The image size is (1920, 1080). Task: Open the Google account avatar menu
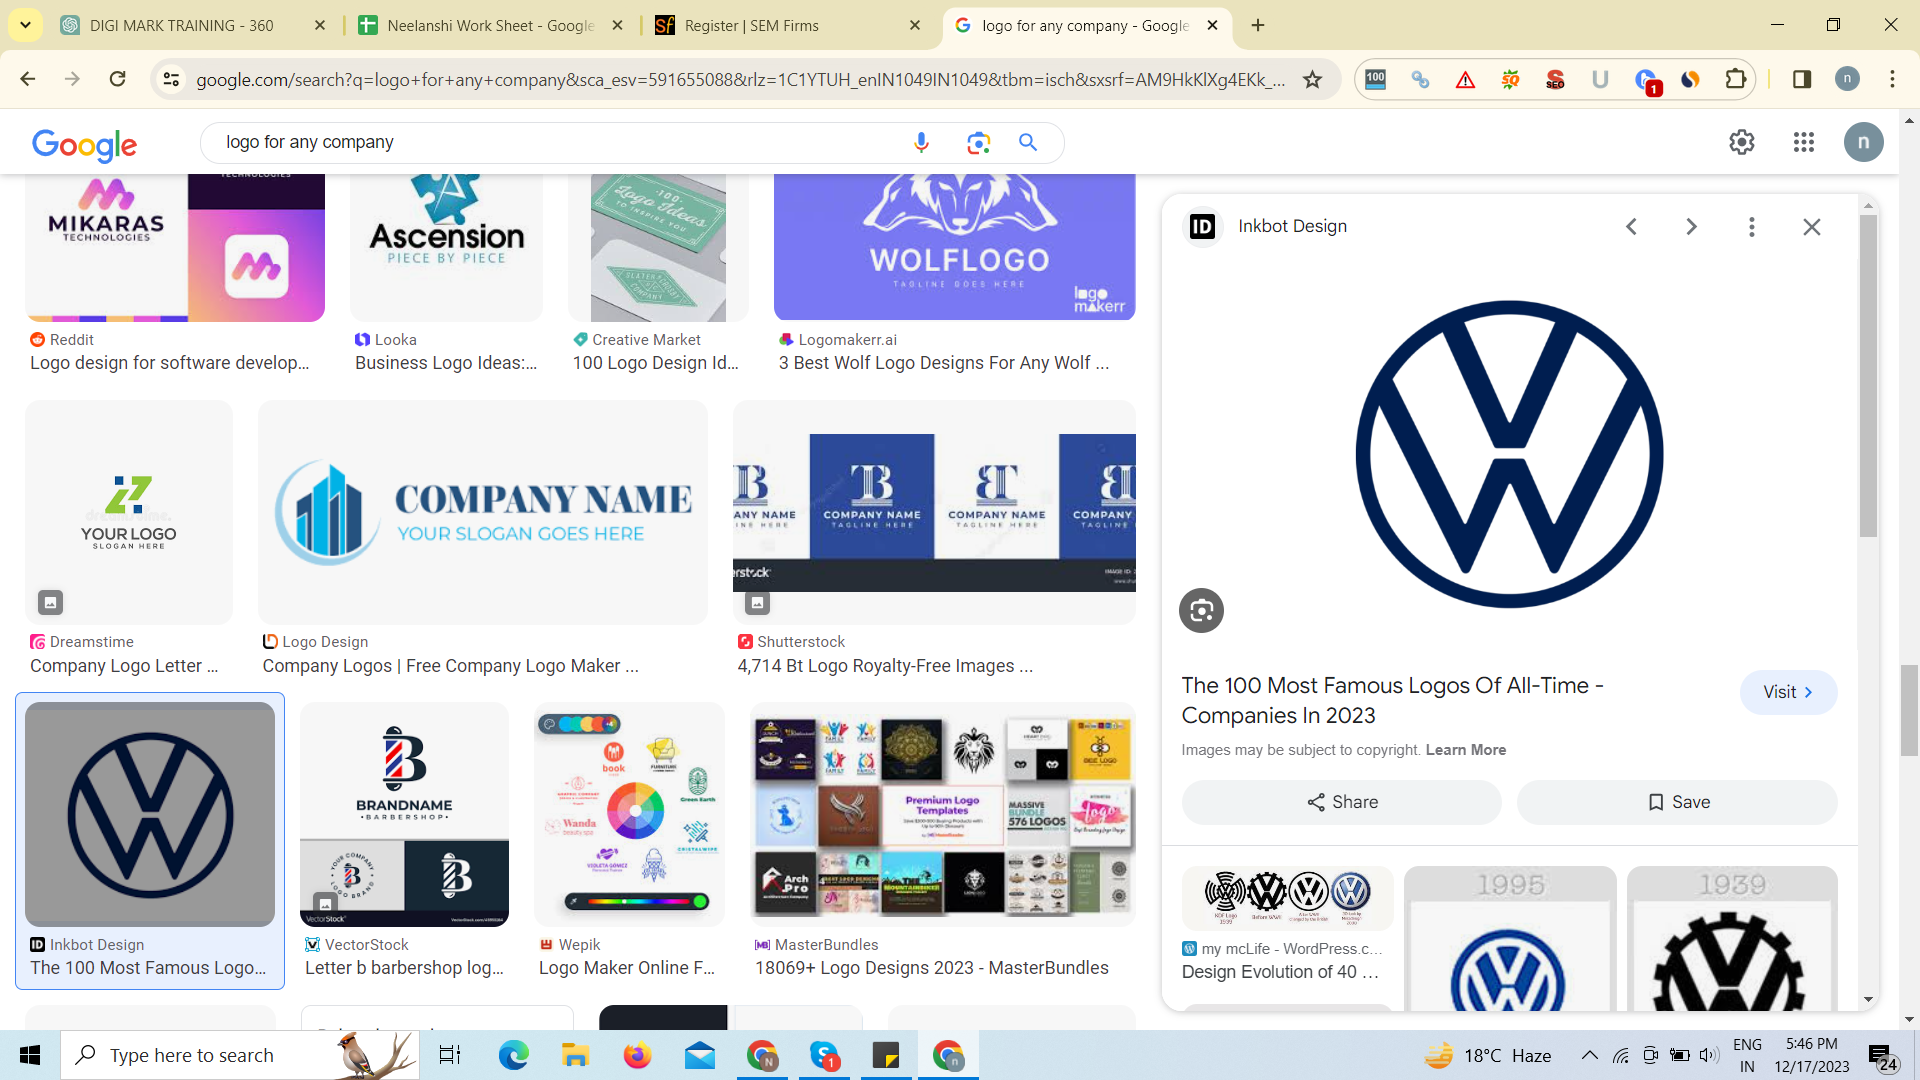1863,142
